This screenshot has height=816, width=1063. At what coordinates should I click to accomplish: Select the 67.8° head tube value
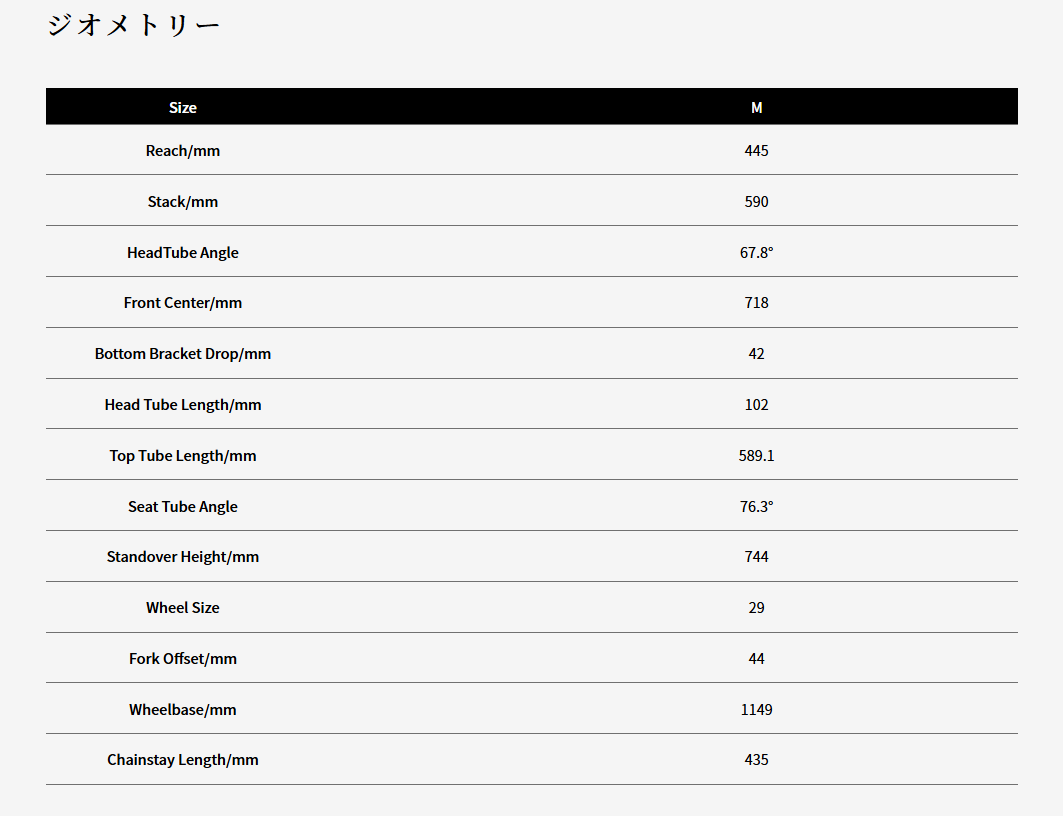[x=757, y=253]
